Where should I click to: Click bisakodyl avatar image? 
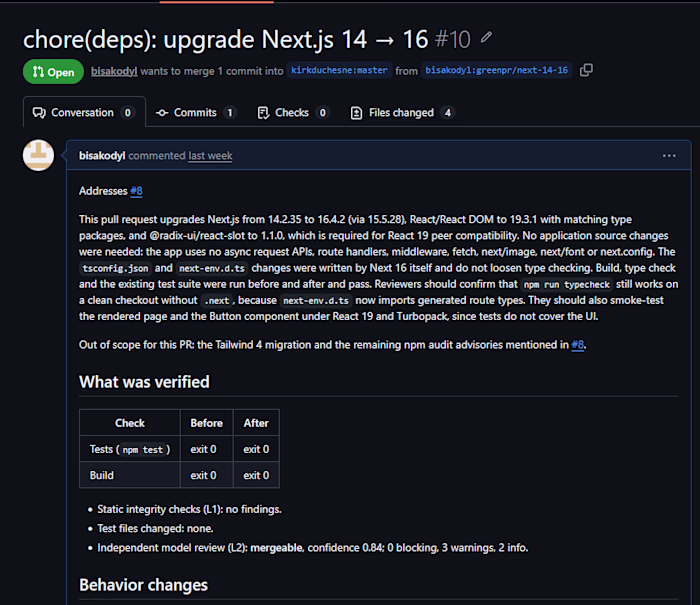[38, 155]
